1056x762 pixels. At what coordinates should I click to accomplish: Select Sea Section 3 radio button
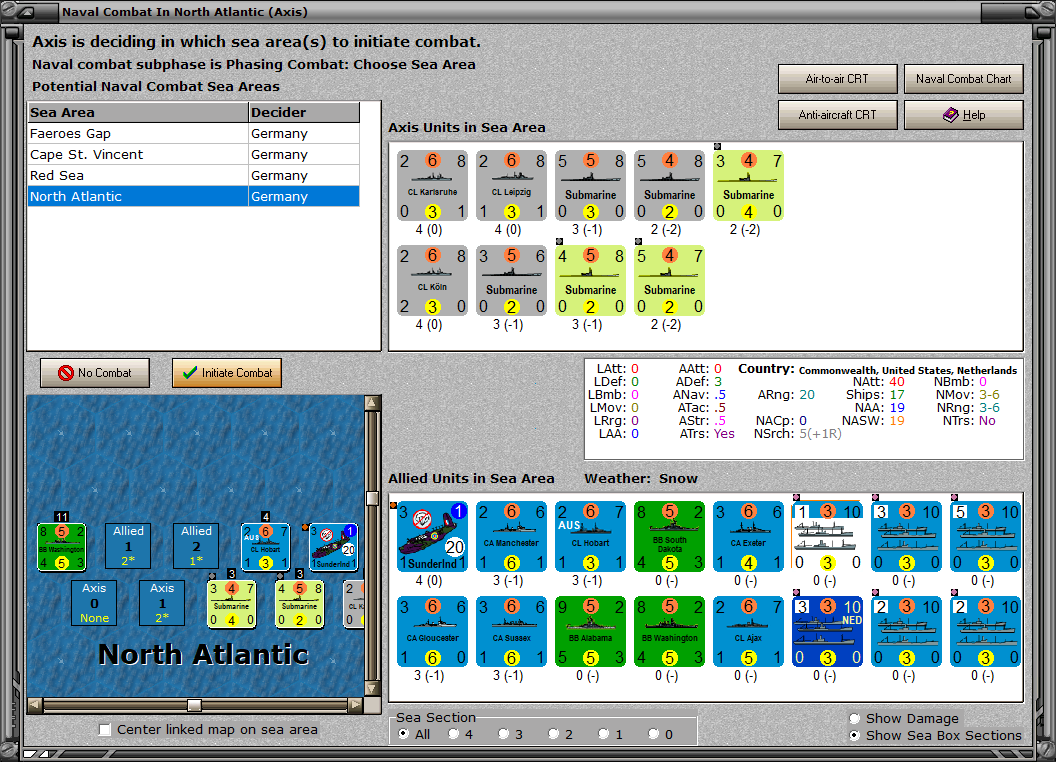click(x=503, y=734)
